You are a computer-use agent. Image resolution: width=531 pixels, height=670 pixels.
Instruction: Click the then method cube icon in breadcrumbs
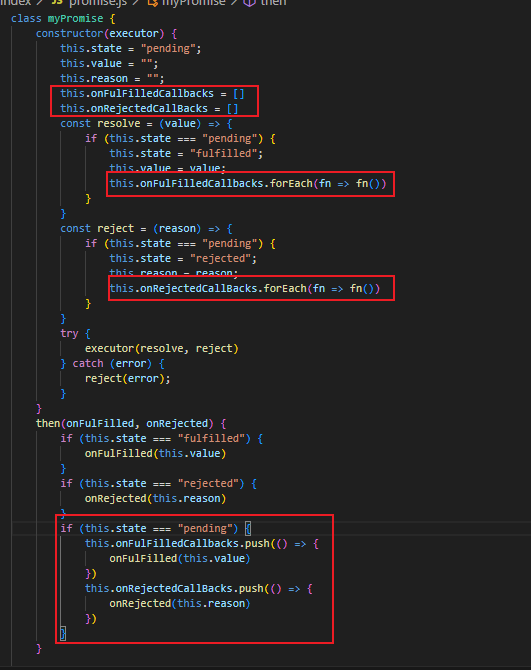click(249, 3)
